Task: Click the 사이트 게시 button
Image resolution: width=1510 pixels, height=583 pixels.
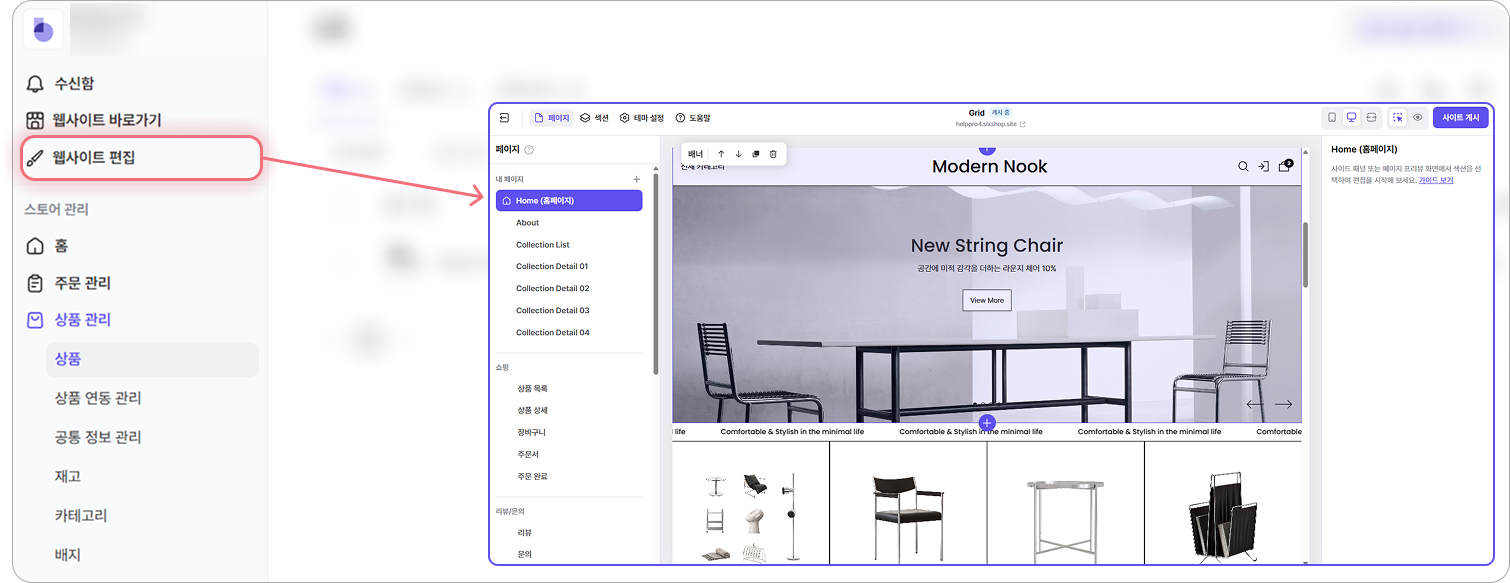Action: 1460,118
